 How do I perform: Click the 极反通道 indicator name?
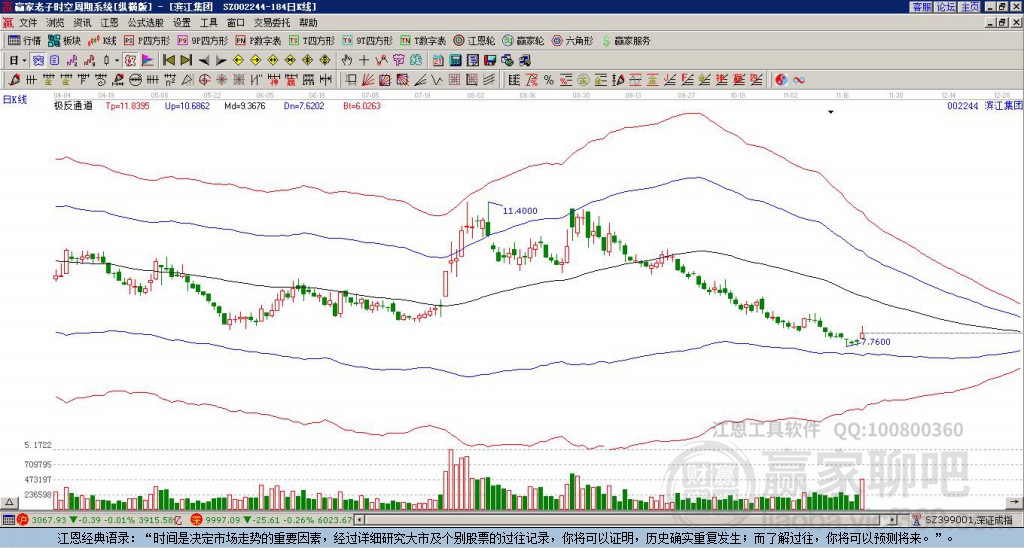(x=73, y=105)
